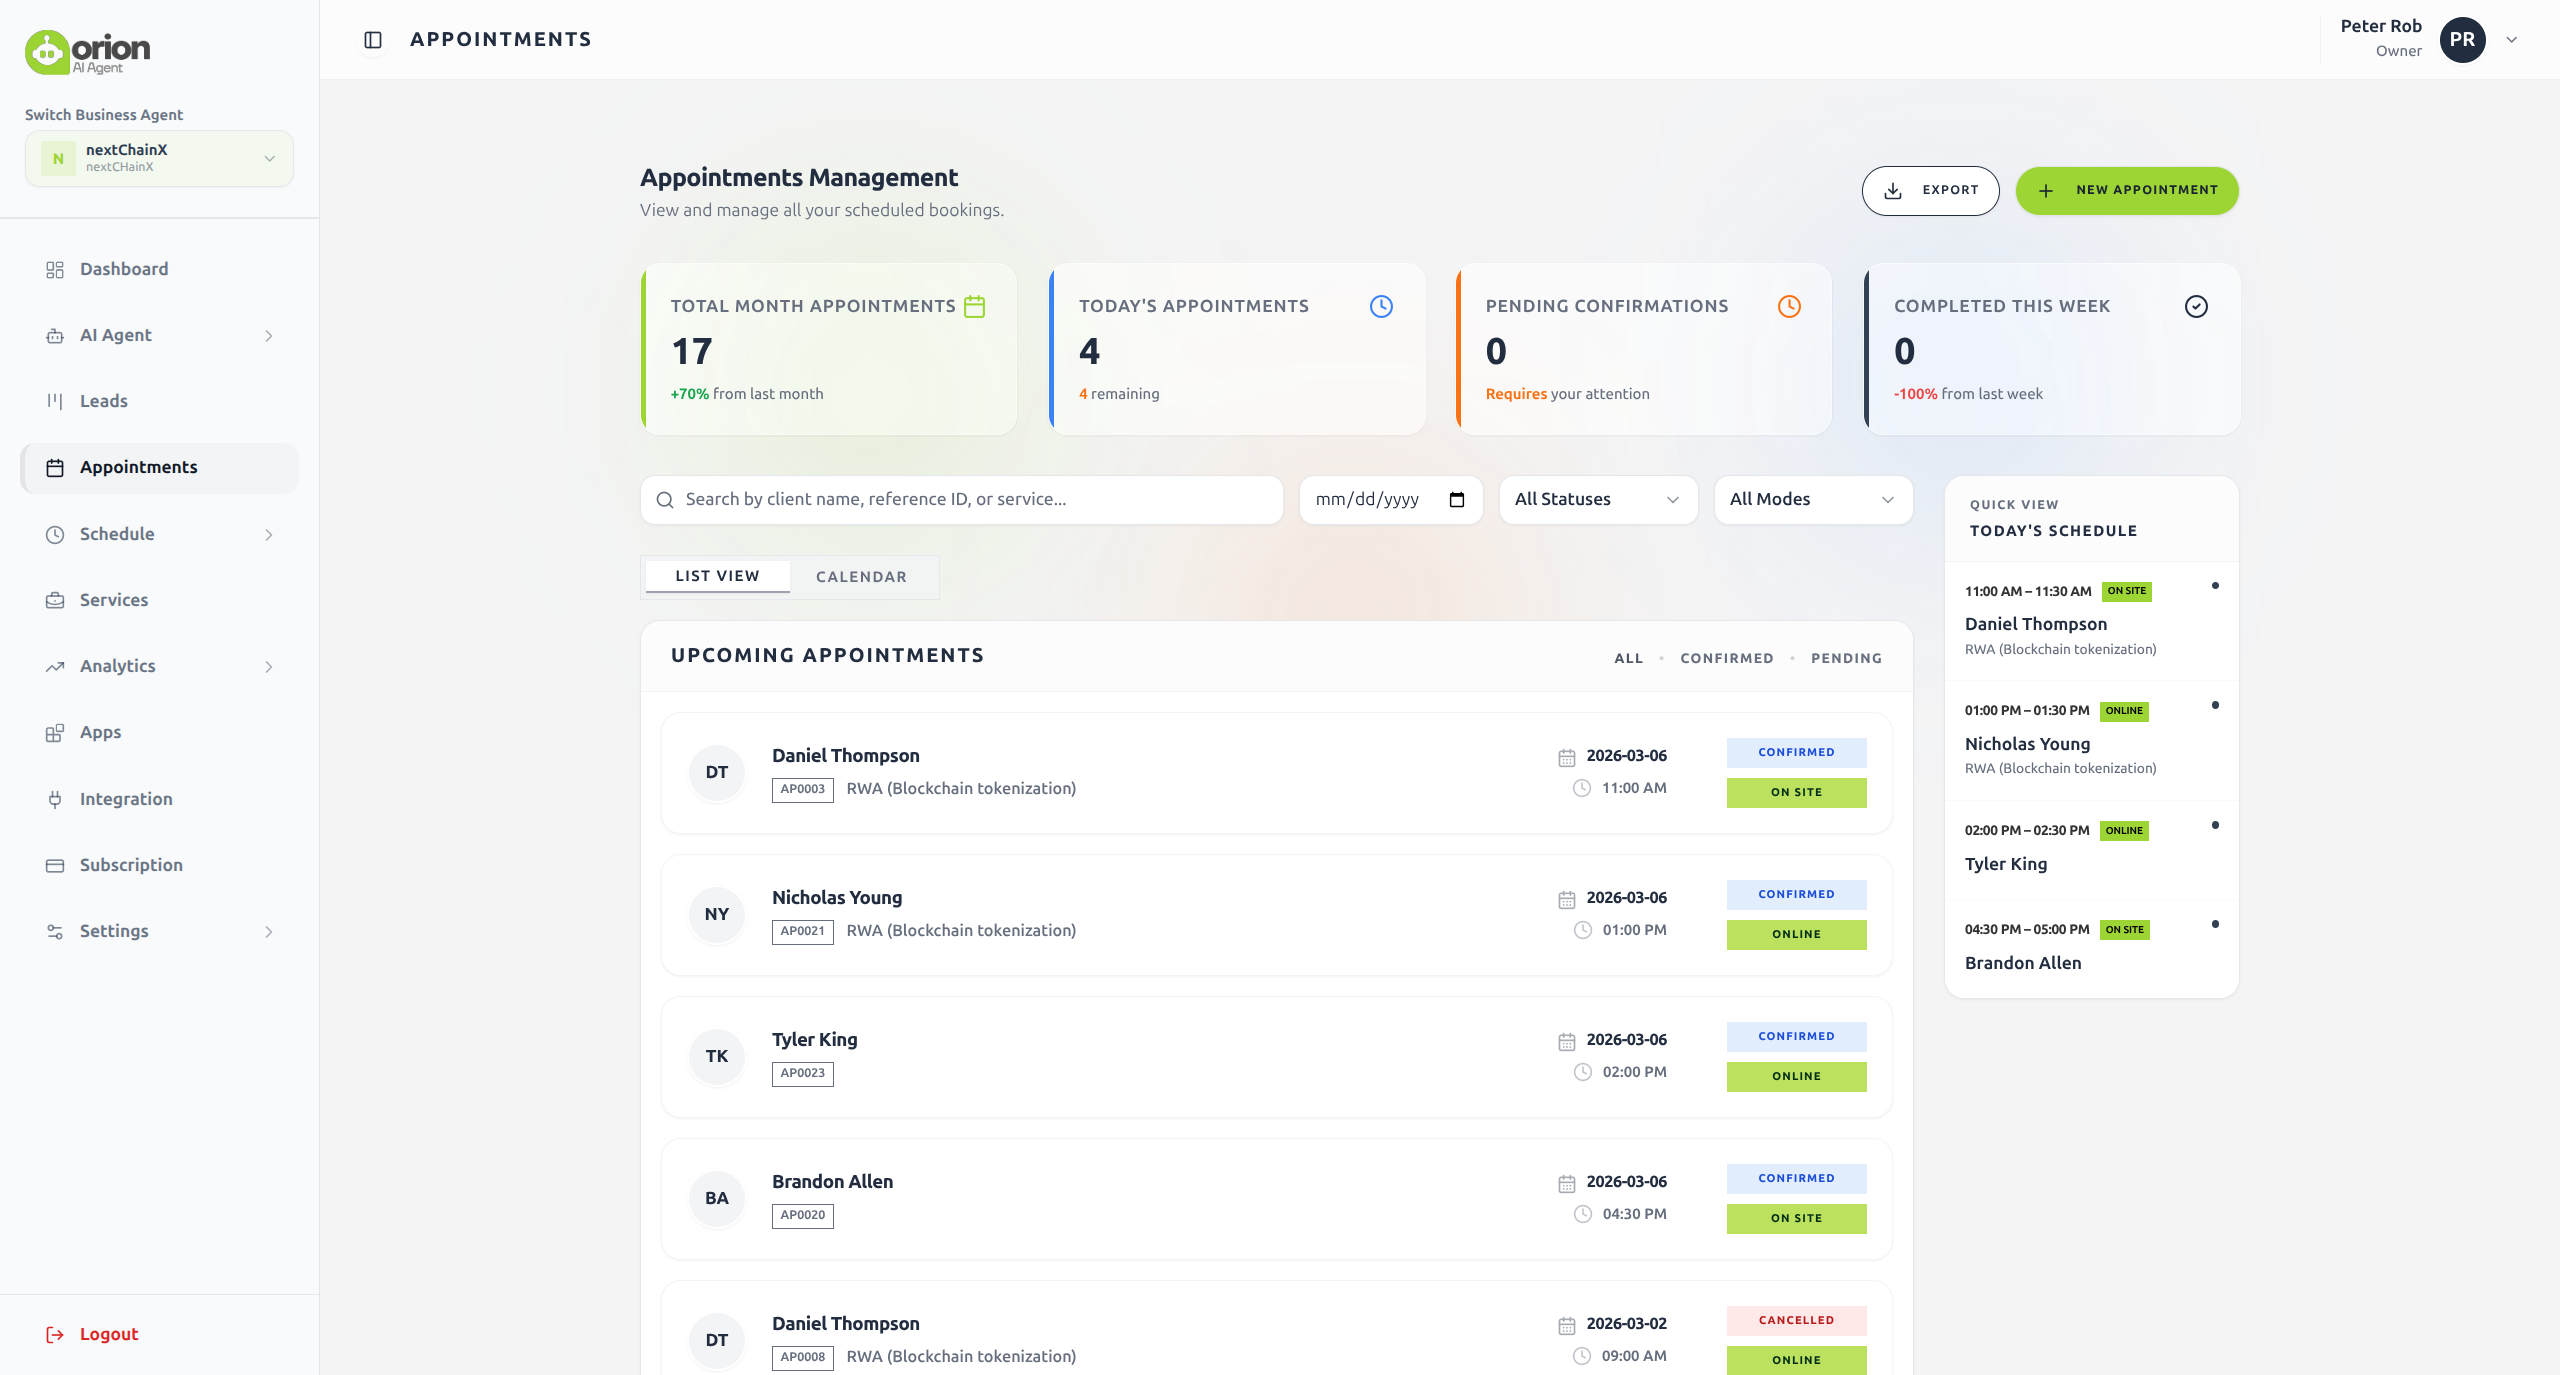The width and height of the screenshot is (2560, 1375).
Task: Open the Dashboard section
Action: 123,268
